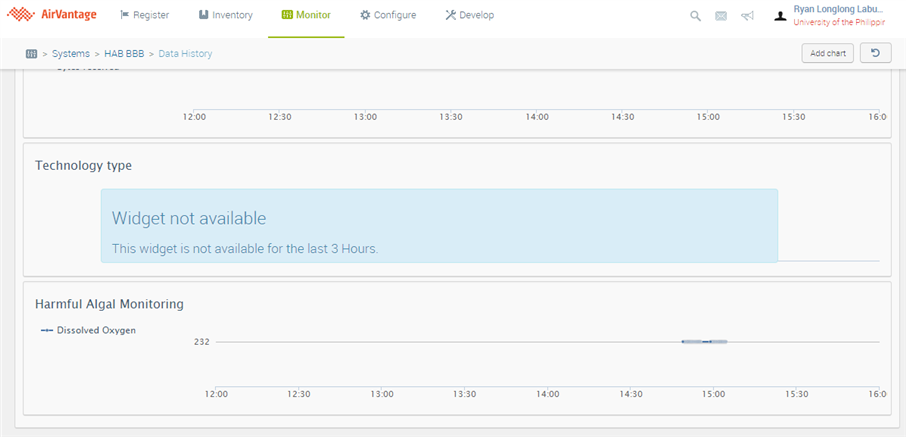Open the Develop menu
906x437 pixels.
(x=469, y=15)
